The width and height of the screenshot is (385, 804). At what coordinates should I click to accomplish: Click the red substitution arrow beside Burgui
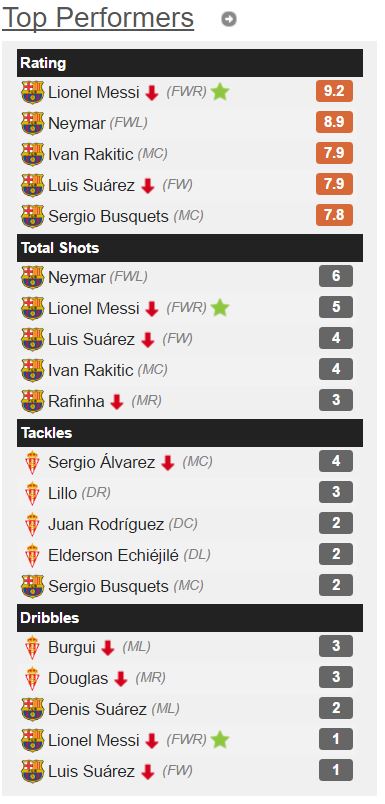(107, 648)
